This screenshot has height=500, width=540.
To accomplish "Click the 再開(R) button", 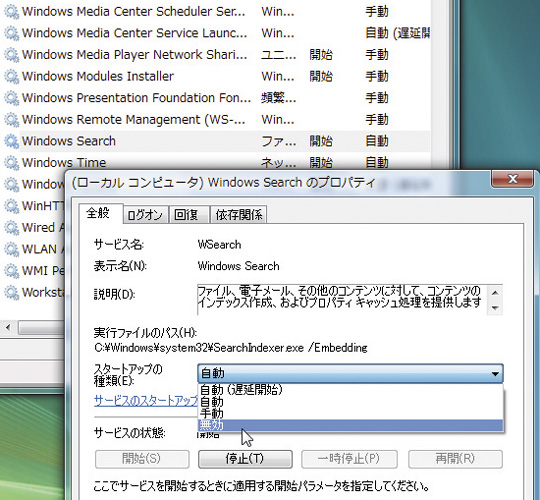I will pyautogui.click(x=455, y=459).
